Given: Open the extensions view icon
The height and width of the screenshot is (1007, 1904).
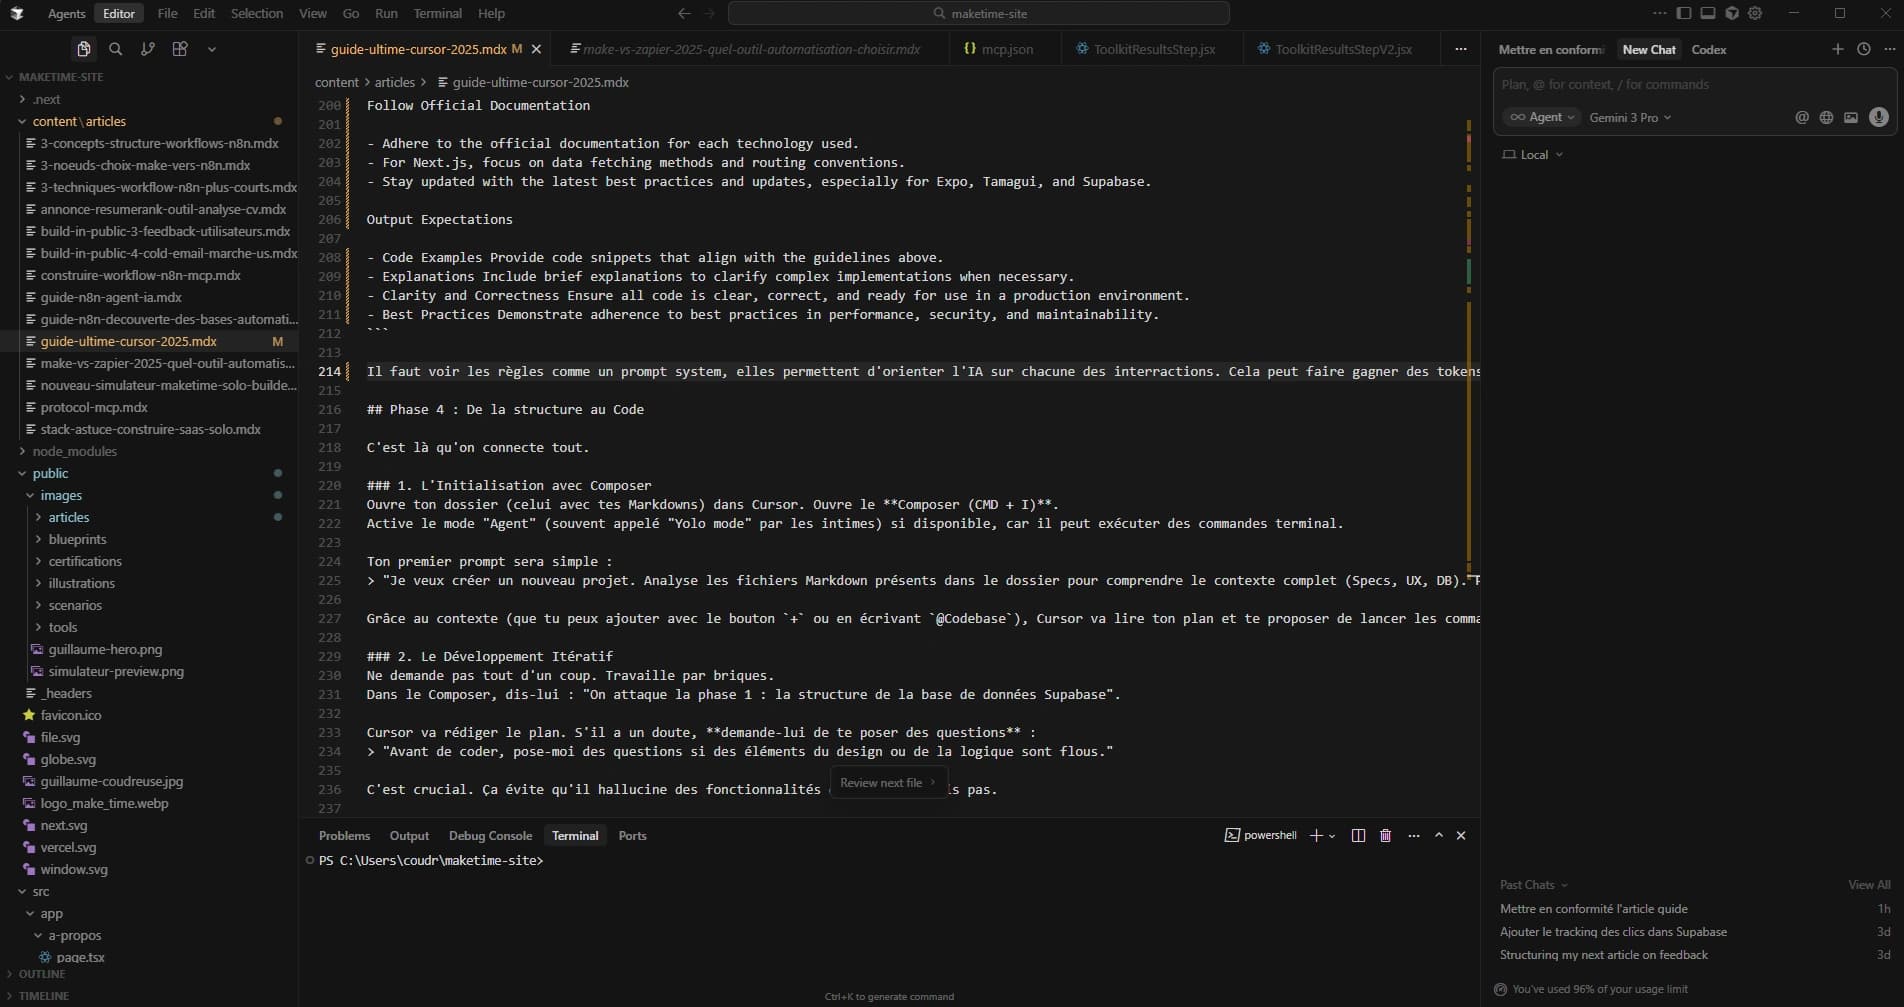Looking at the screenshot, I should 180,48.
